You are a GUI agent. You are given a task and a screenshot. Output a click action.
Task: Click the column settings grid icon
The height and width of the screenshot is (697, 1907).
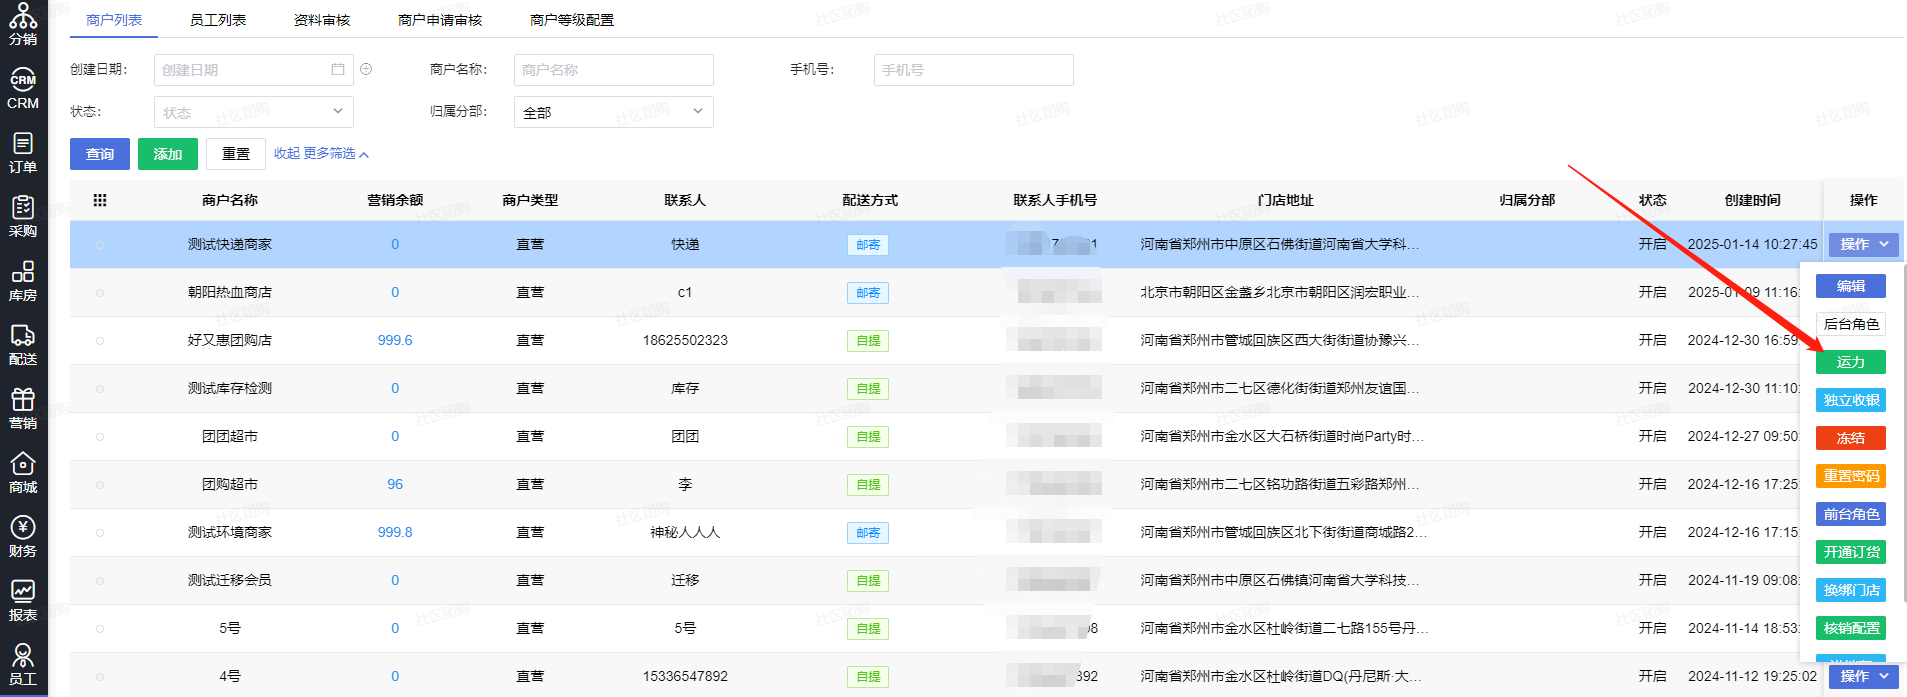[100, 200]
